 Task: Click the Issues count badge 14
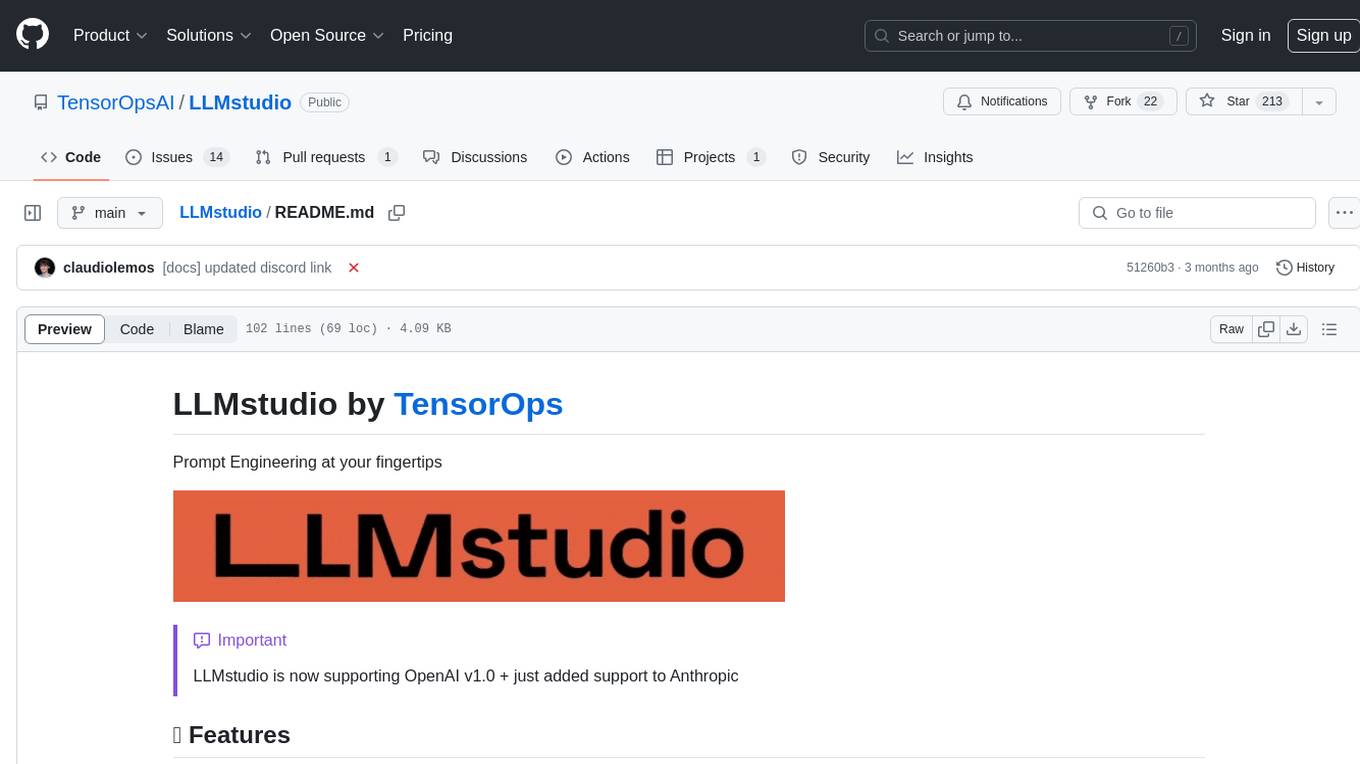pyautogui.click(x=215, y=157)
